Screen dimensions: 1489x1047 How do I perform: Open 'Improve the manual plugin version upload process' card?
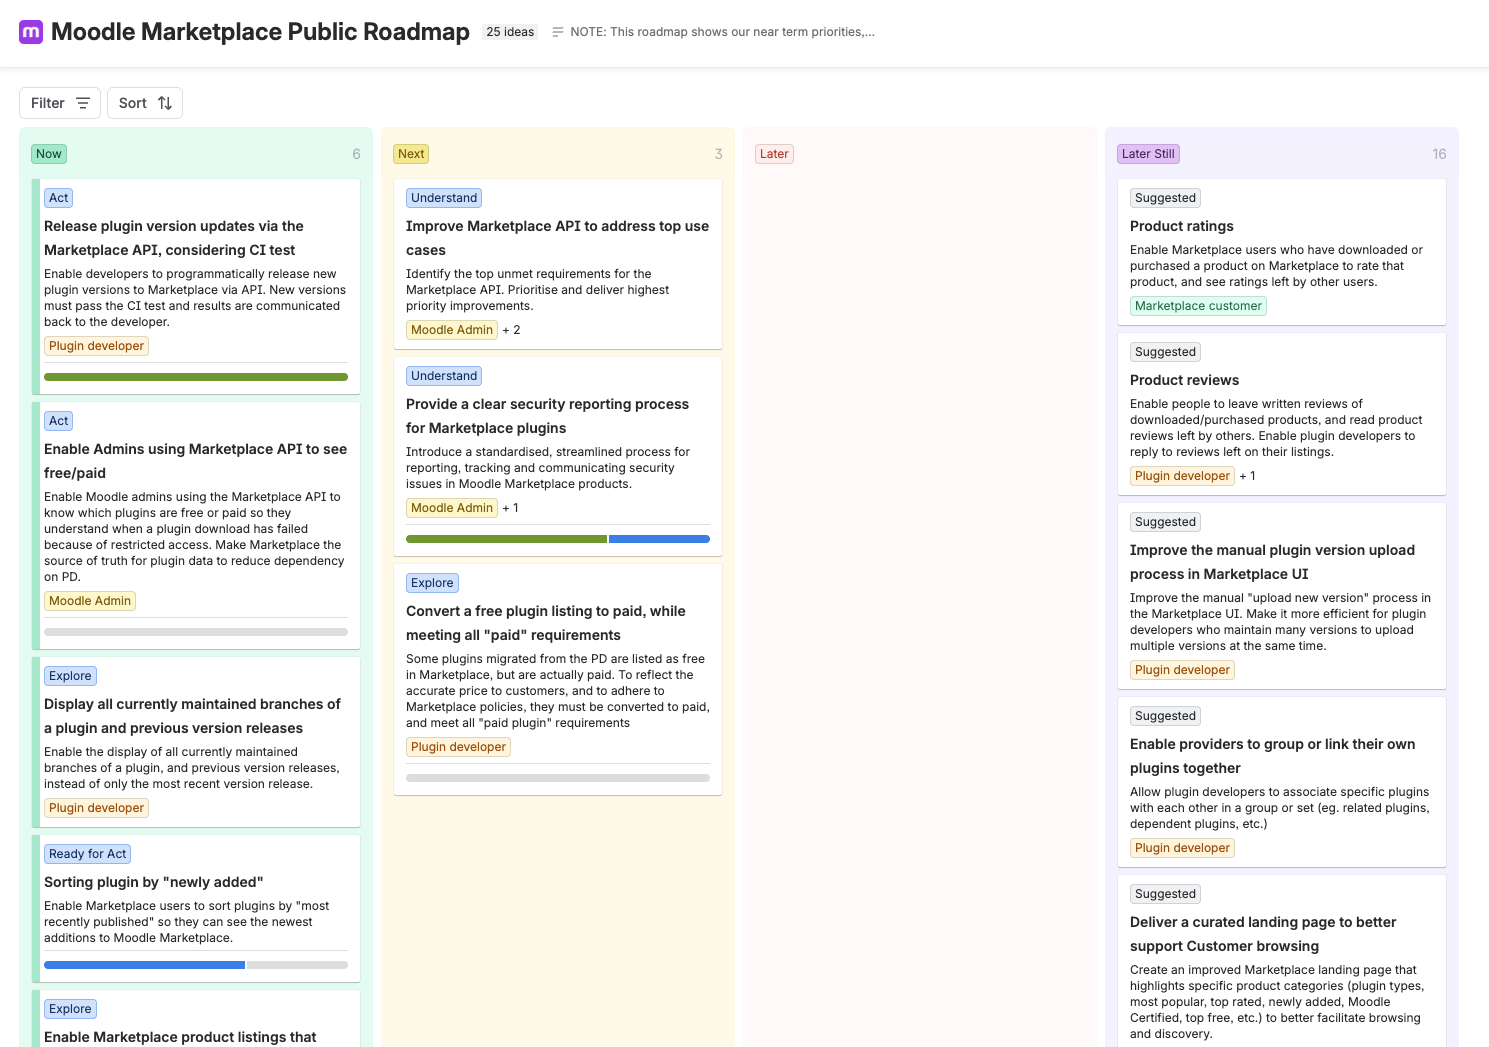pyautogui.click(x=1282, y=596)
